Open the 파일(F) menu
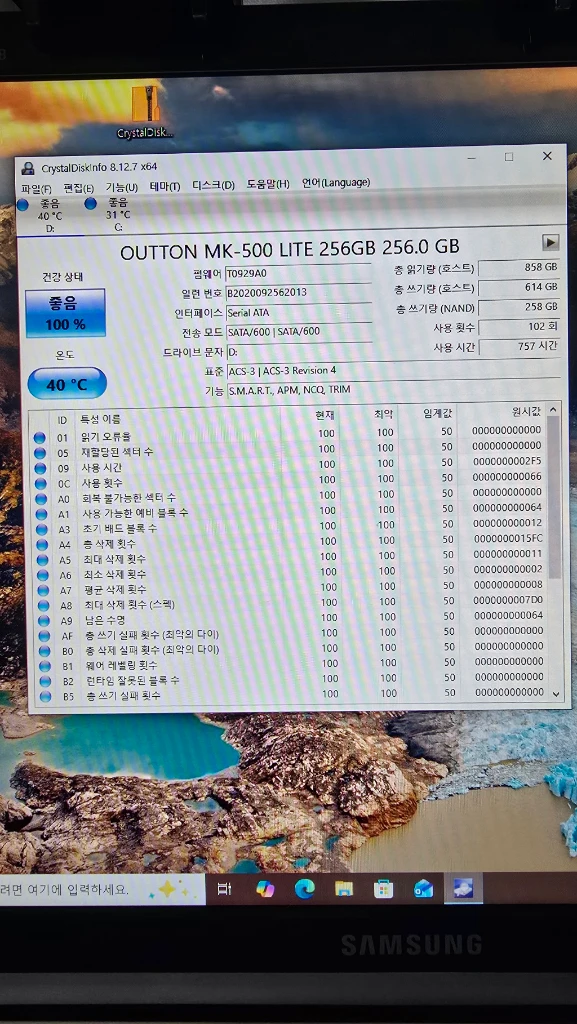Image resolution: width=577 pixels, height=1024 pixels. [37, 188]
